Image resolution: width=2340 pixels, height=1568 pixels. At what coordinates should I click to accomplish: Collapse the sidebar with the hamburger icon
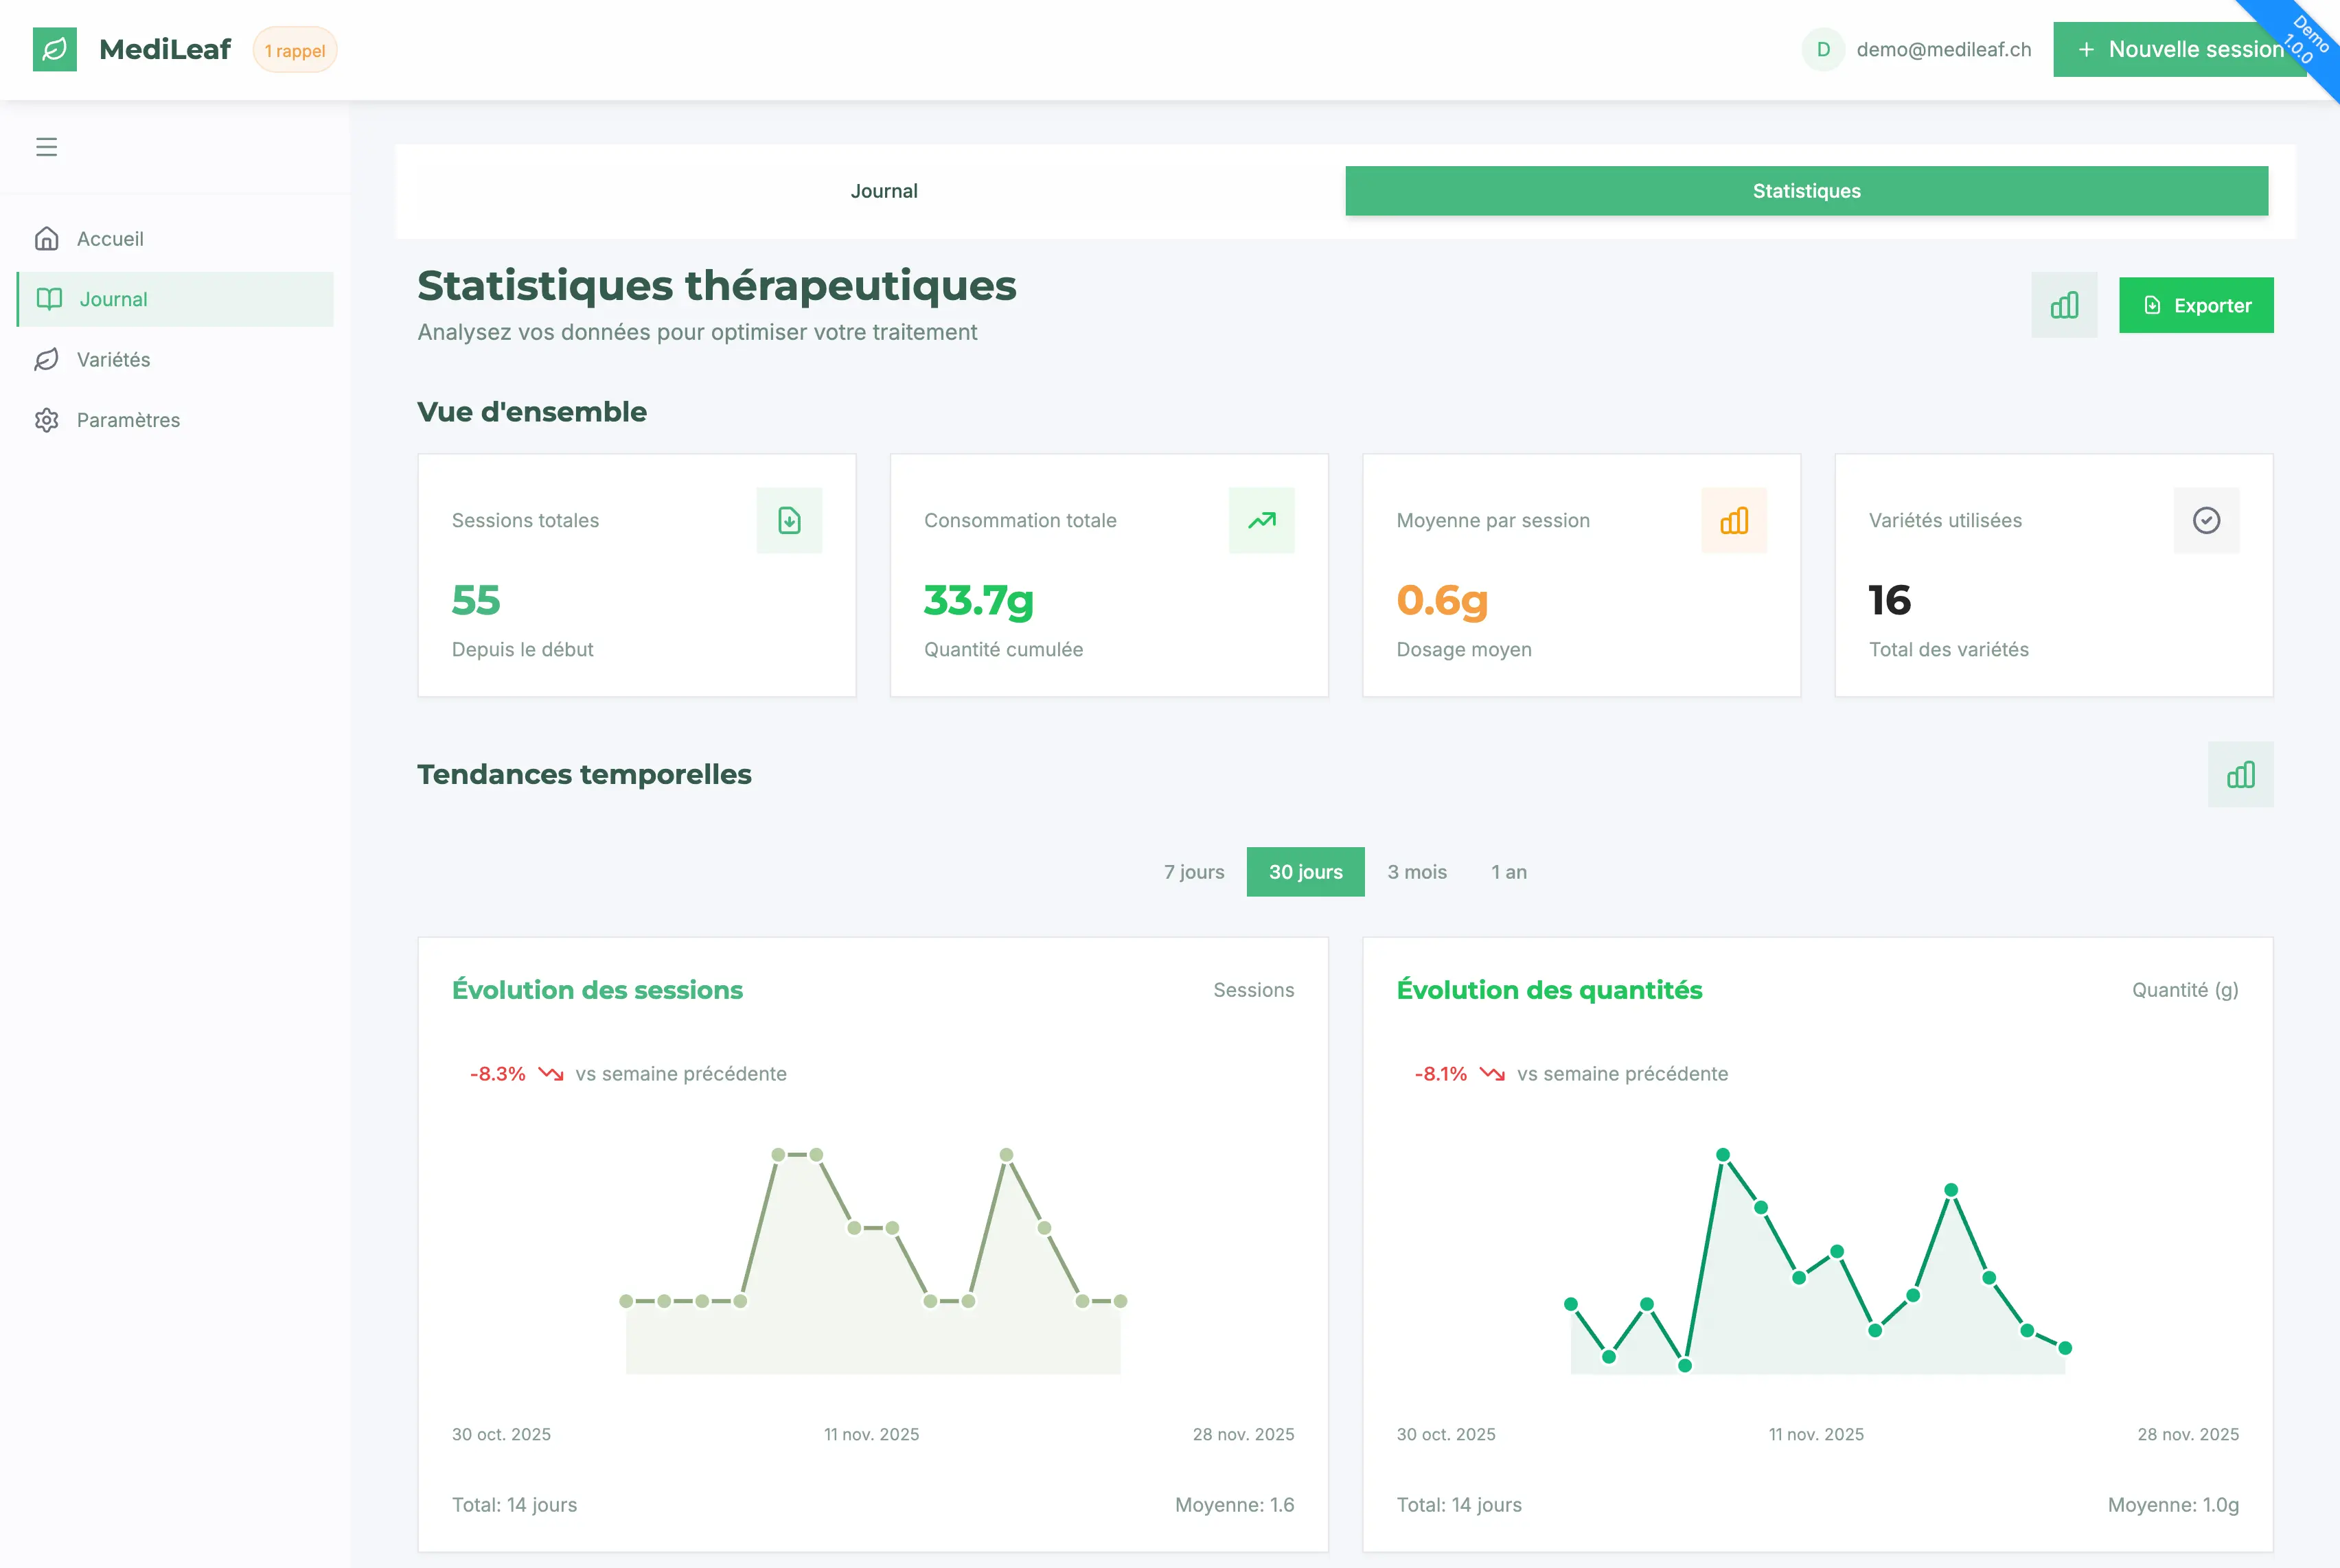tap(46, 146)
